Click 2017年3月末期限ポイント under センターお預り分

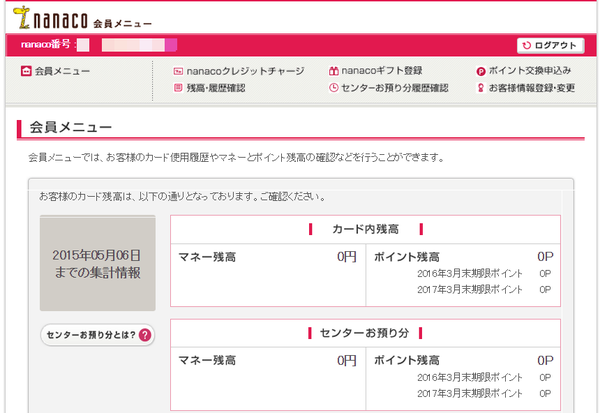click(x=484, y=393)
